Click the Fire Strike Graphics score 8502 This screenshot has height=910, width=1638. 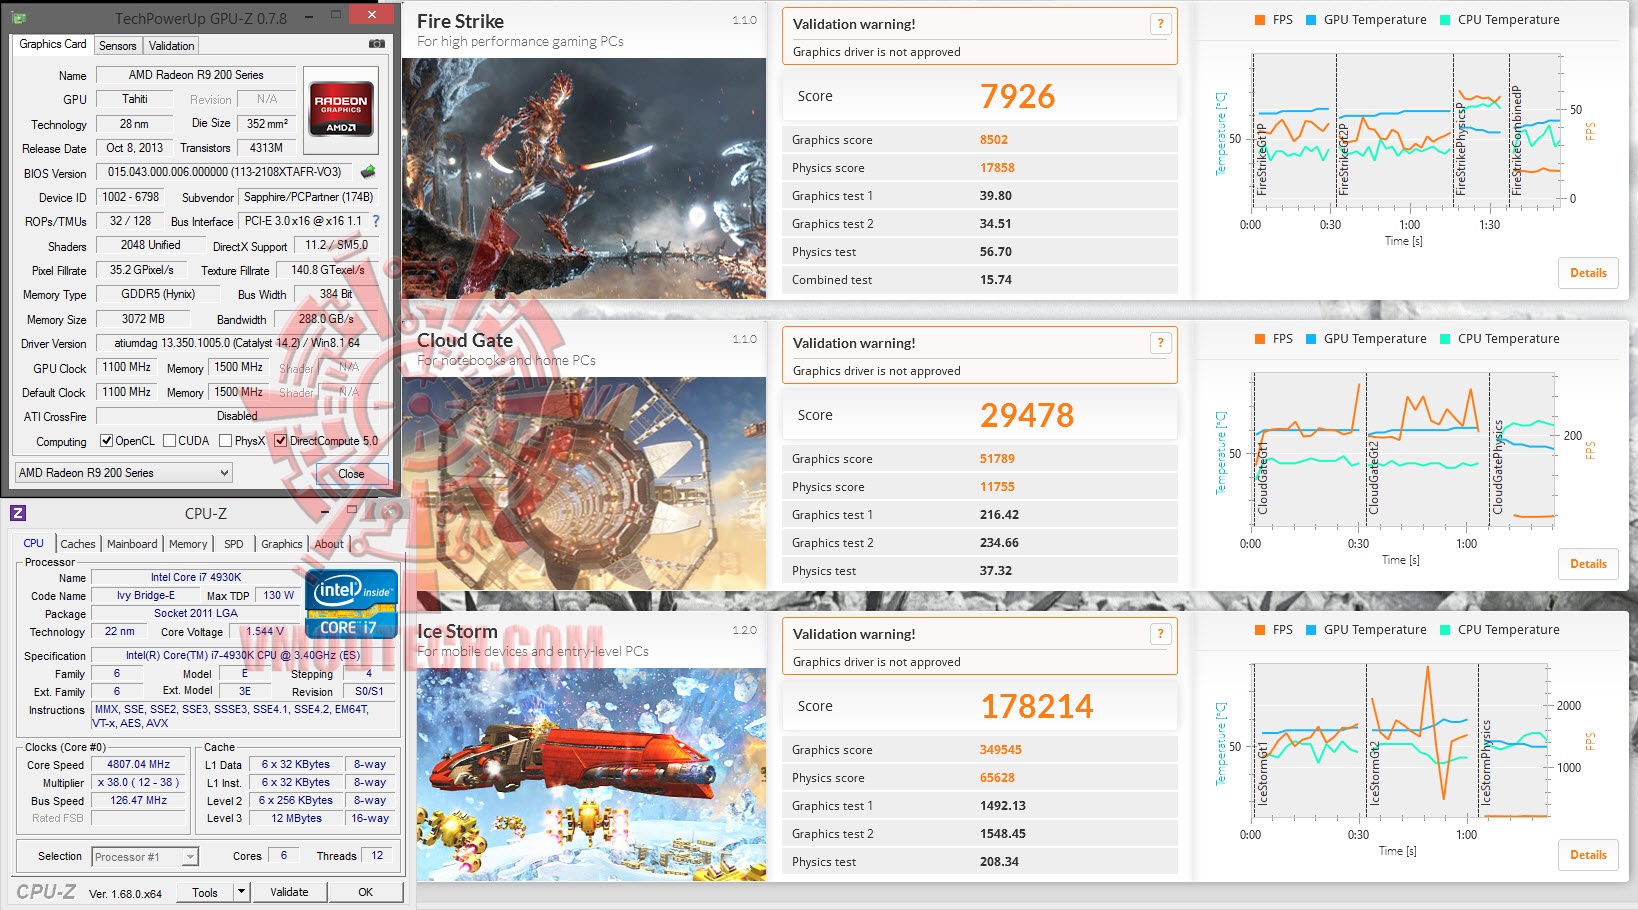click(x=994, y=140)
